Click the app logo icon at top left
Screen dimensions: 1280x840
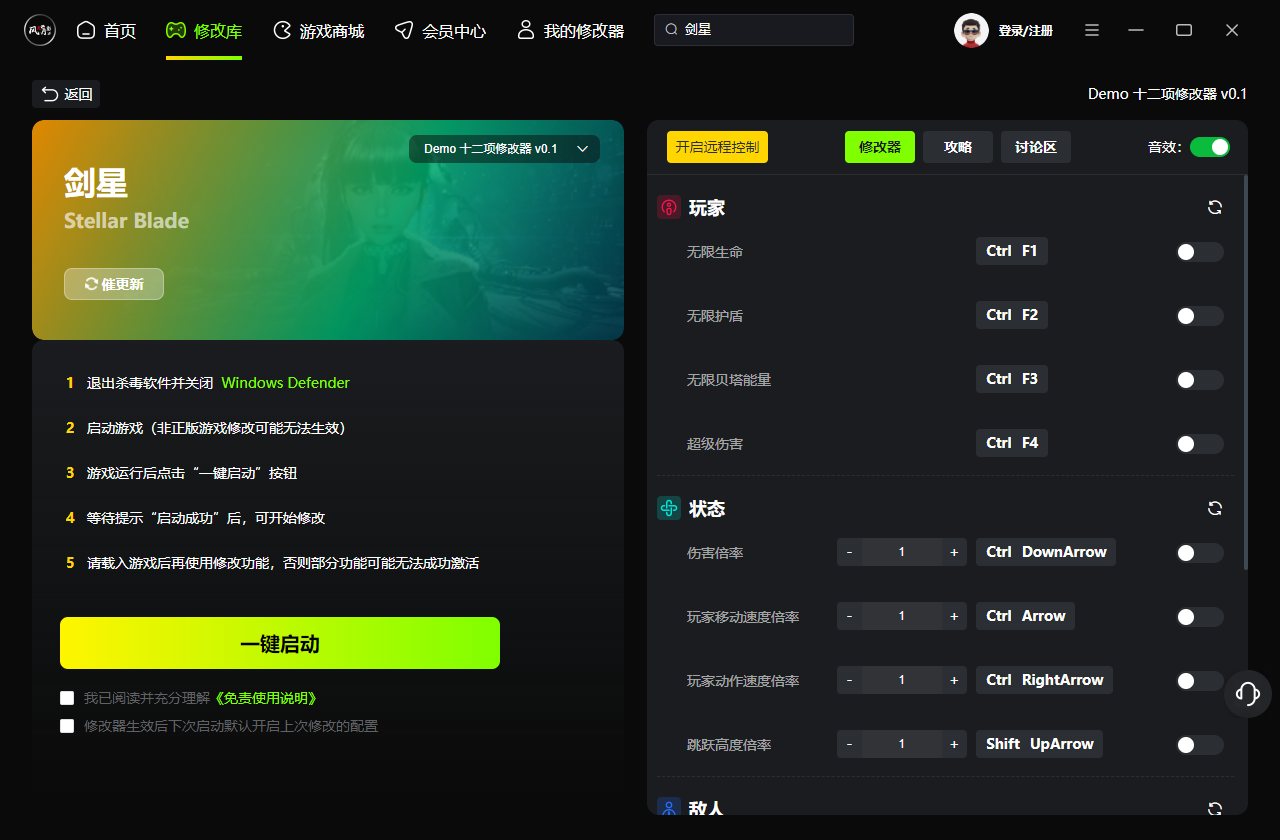coord(40,30)
